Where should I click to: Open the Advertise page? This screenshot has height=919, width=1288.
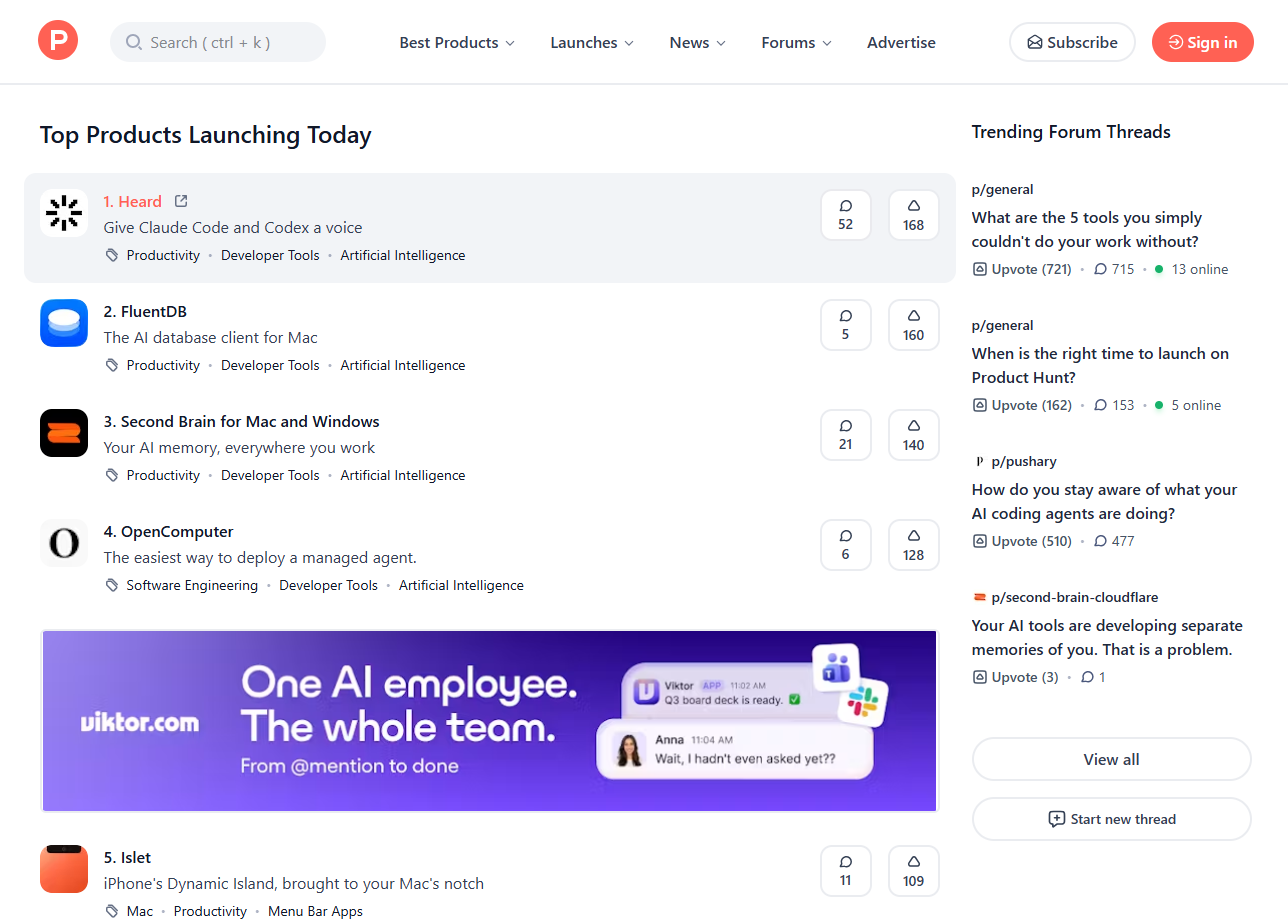coord(901,42)
